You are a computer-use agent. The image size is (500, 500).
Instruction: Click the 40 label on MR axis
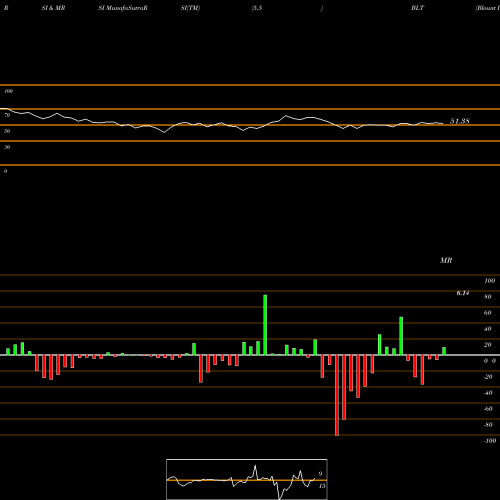[488, 329]
